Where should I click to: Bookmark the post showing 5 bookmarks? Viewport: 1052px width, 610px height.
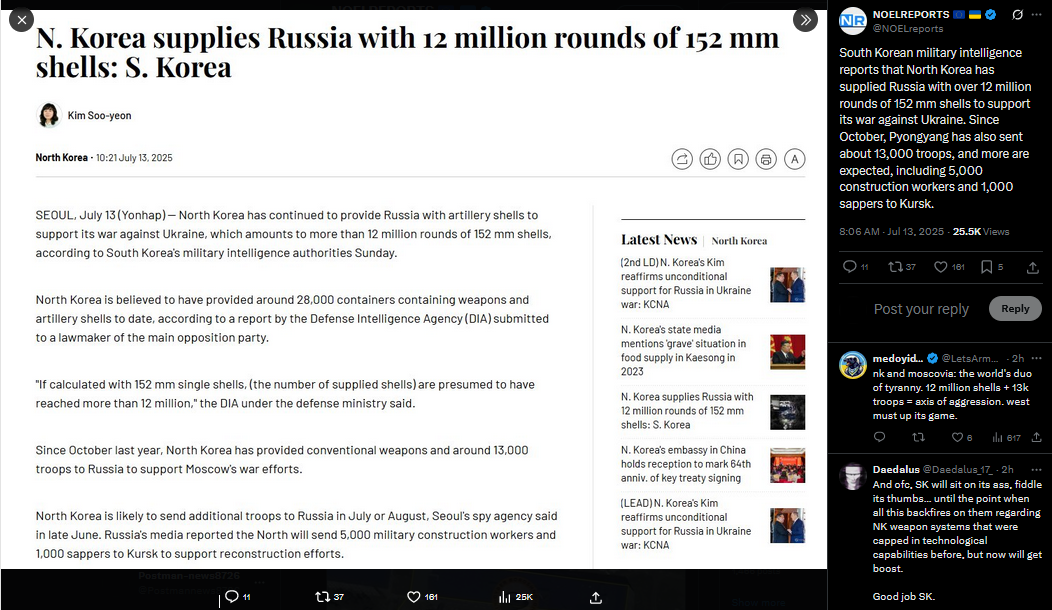tap(986, 267)
